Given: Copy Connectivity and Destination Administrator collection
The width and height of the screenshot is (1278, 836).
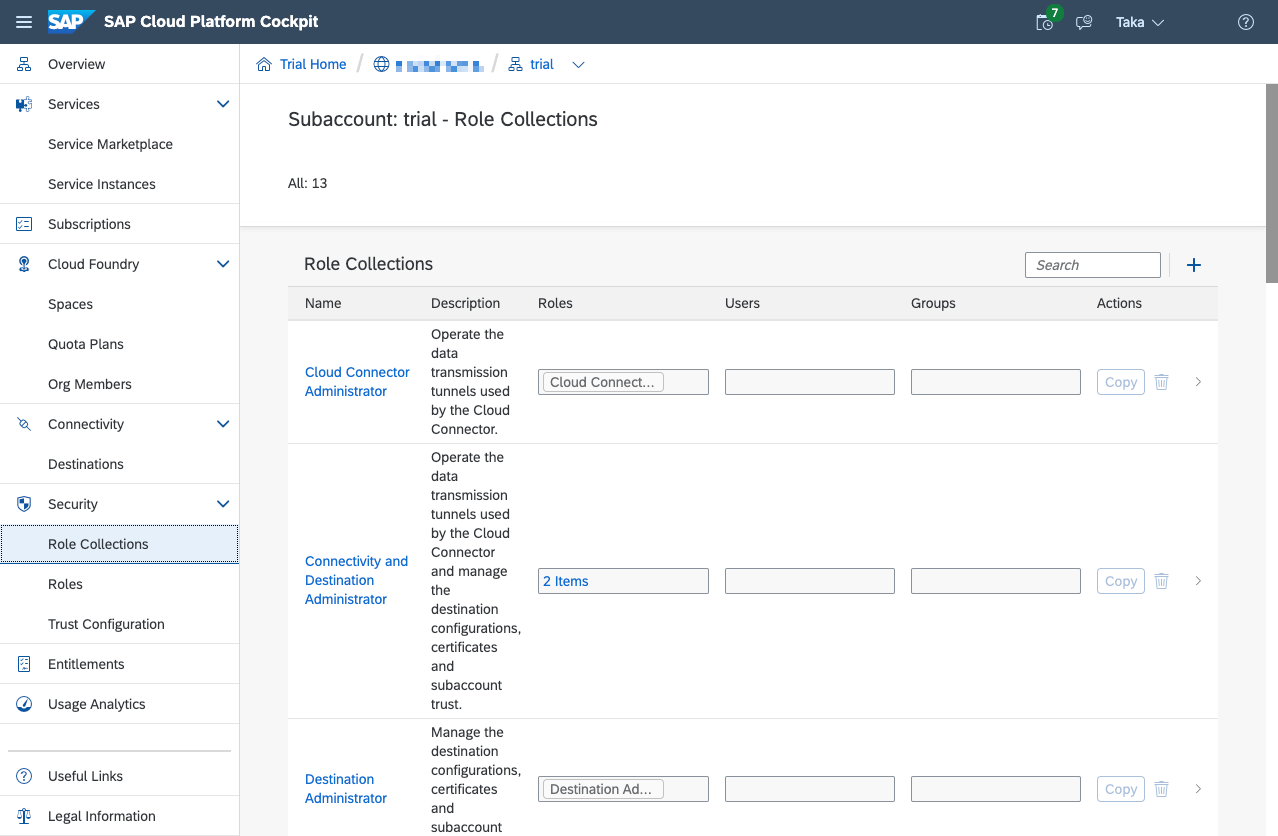Looking at the screenshot, I should [x=1120, y=581].
